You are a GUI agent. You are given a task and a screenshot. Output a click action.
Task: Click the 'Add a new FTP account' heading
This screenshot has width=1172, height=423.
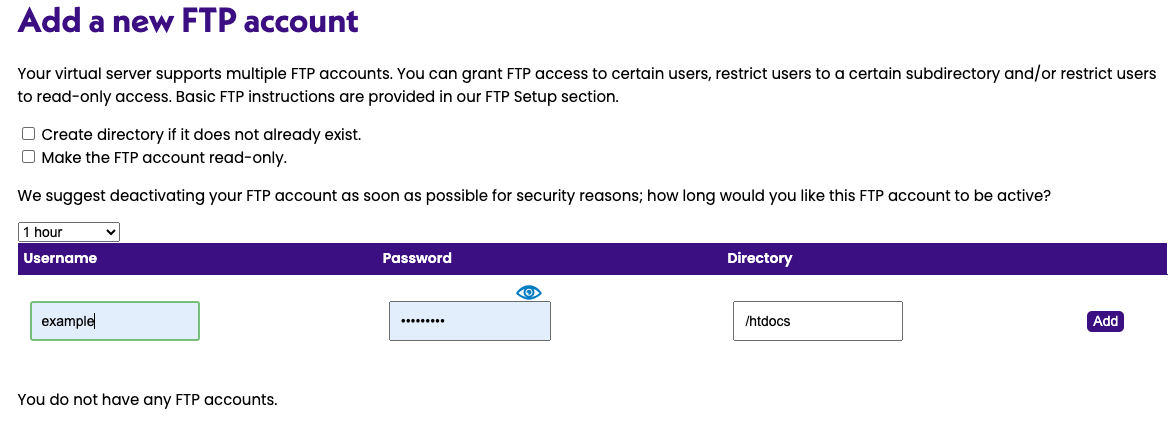188,20
